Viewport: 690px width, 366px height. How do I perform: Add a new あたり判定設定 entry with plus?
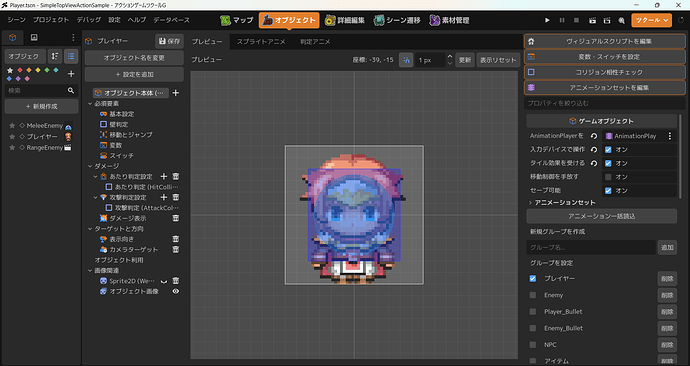tap(164, 176)
